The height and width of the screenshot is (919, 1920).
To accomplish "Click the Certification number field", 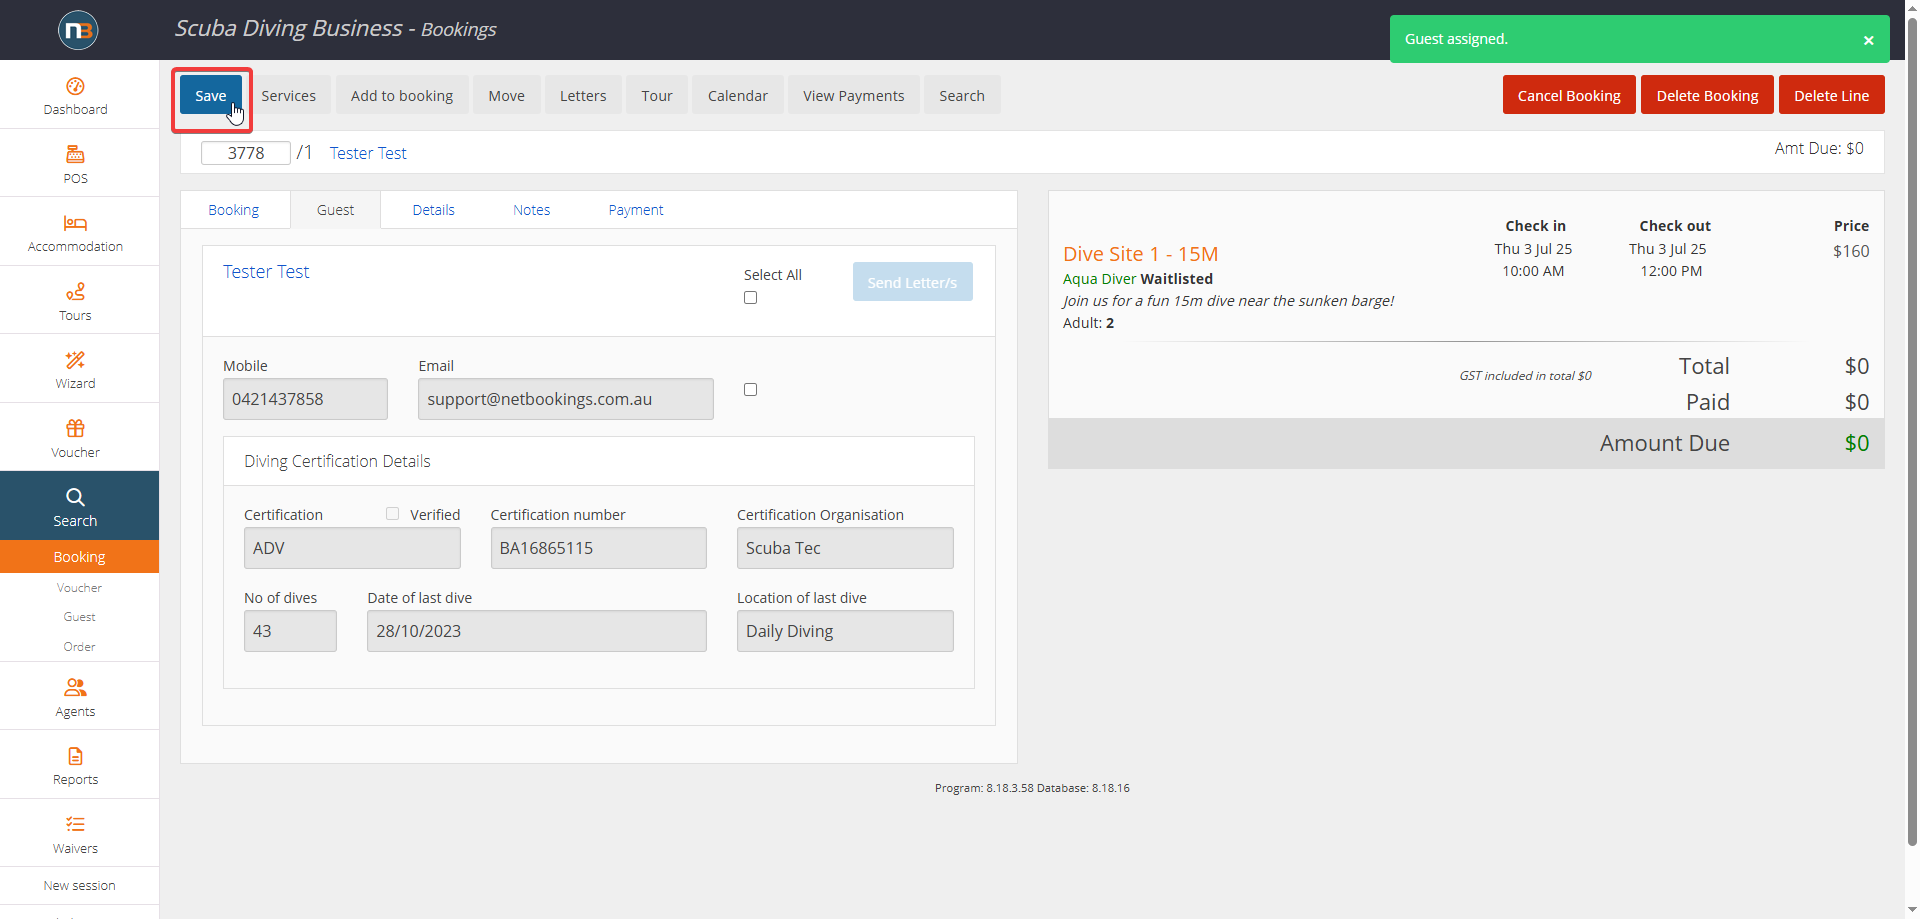I will coord(598,548).
